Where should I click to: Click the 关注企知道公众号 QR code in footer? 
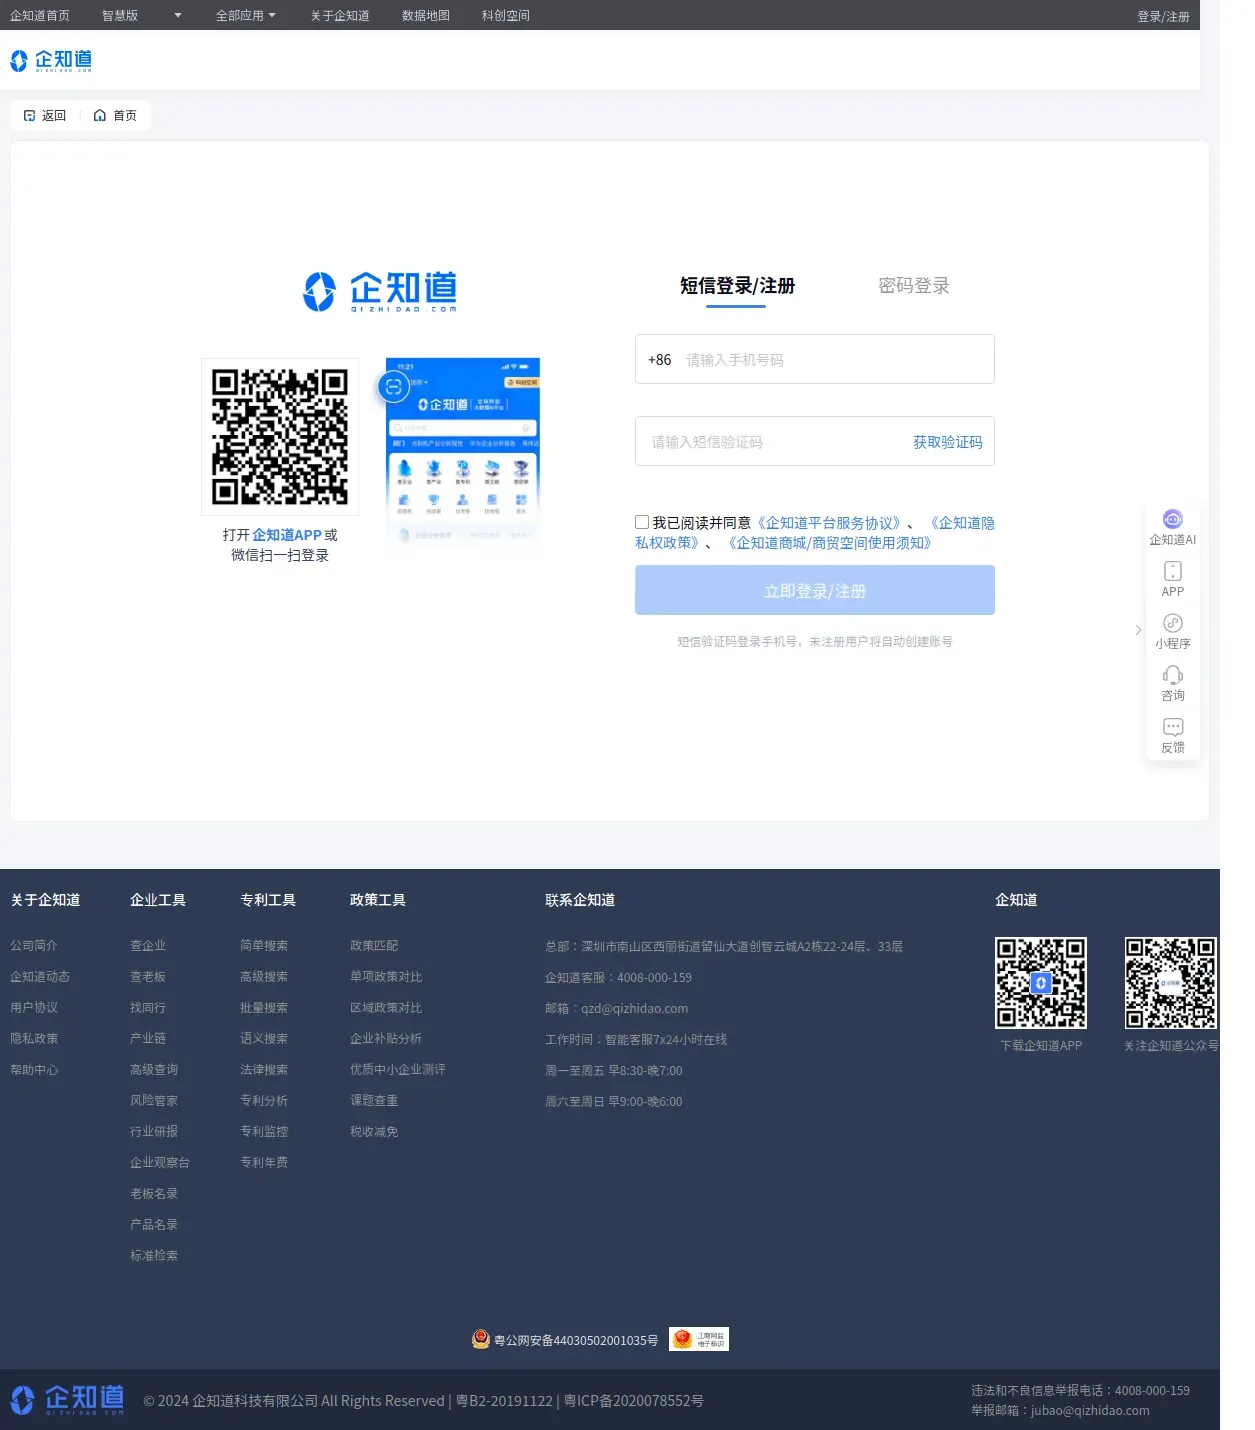[1171, 983]
